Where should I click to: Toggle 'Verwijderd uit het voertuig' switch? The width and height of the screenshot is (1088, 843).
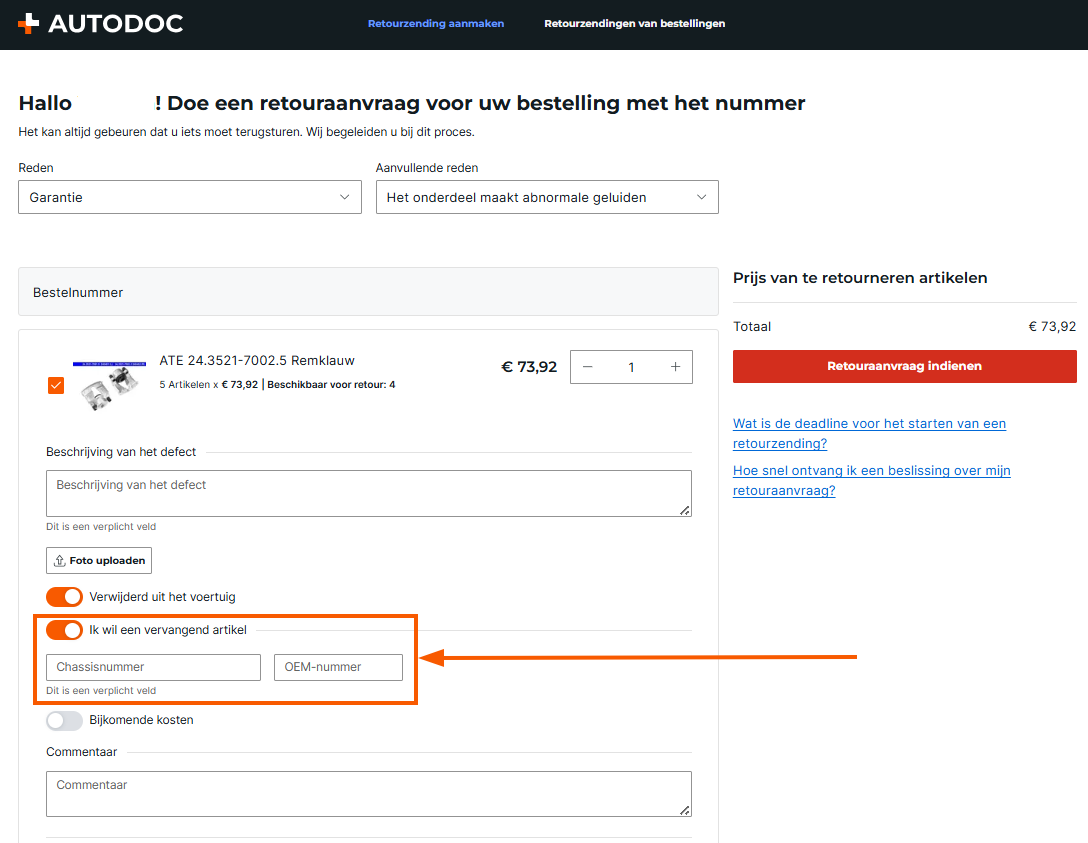65,597
